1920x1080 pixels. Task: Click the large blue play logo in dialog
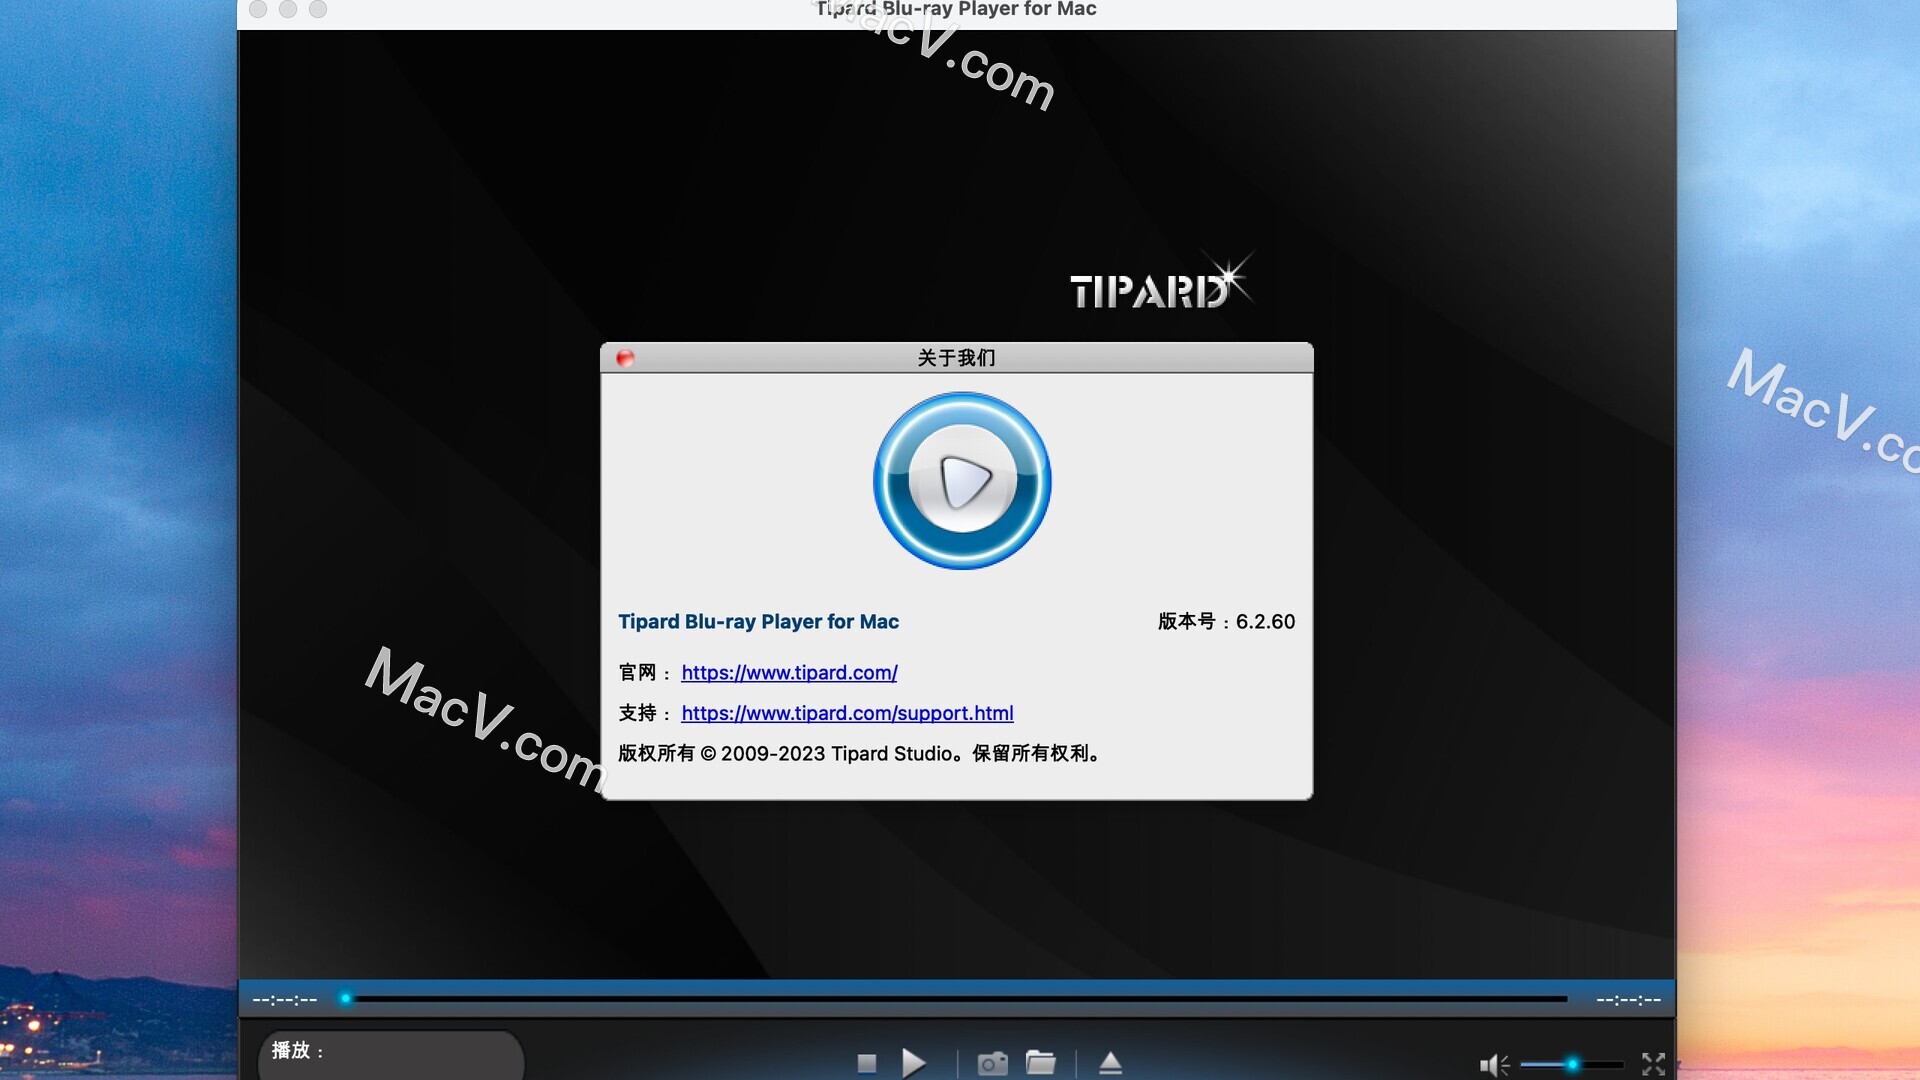pos(962,481)
